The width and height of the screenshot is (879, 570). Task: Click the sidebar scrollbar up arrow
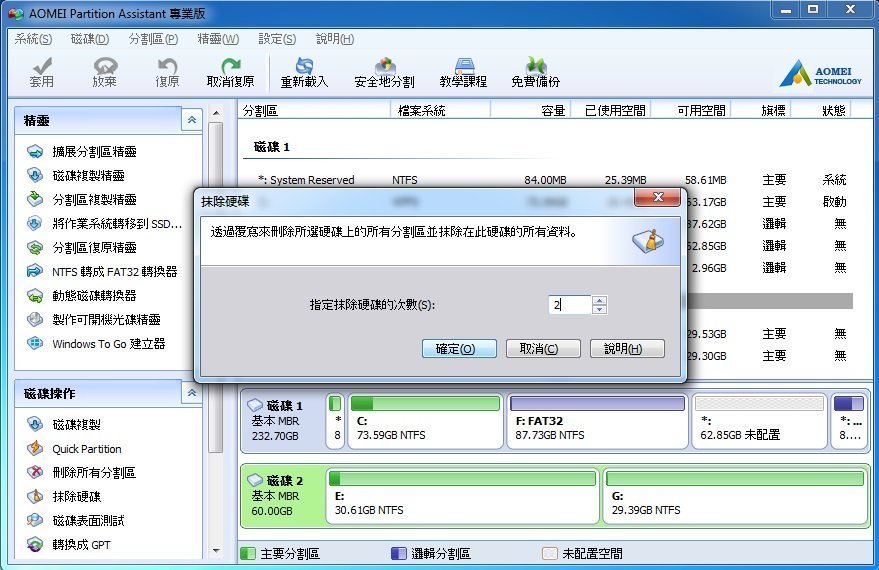point(216,113)
